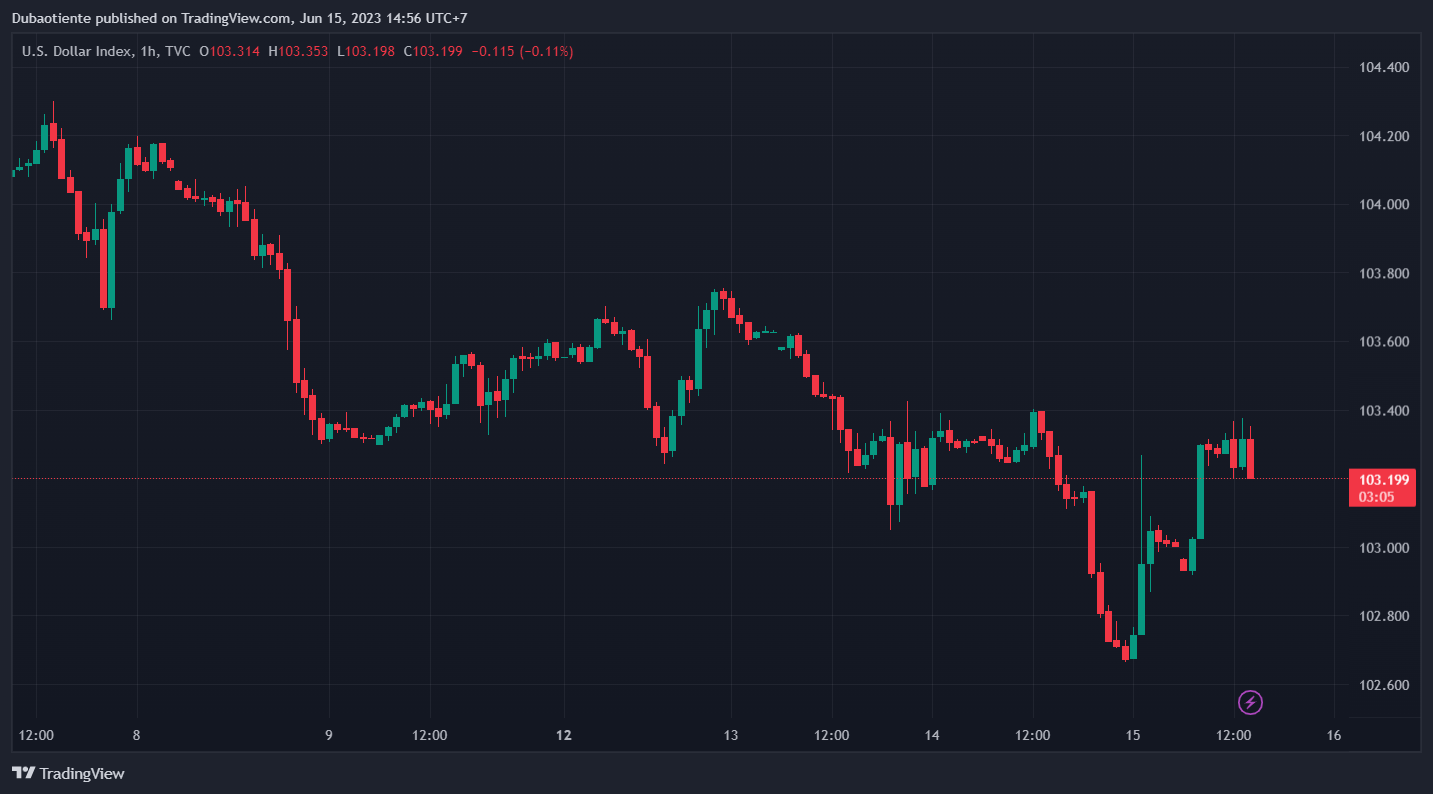1433x794 pixels.
Task: Click date label 13 on time axis
Action: [x=730, y=735]
